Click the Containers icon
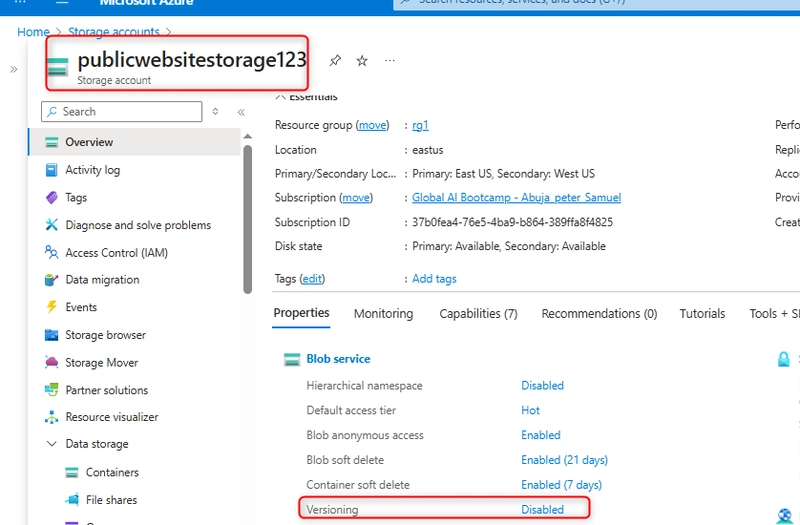The width and height of the screenshot is (800, 525). coord(72,472)
